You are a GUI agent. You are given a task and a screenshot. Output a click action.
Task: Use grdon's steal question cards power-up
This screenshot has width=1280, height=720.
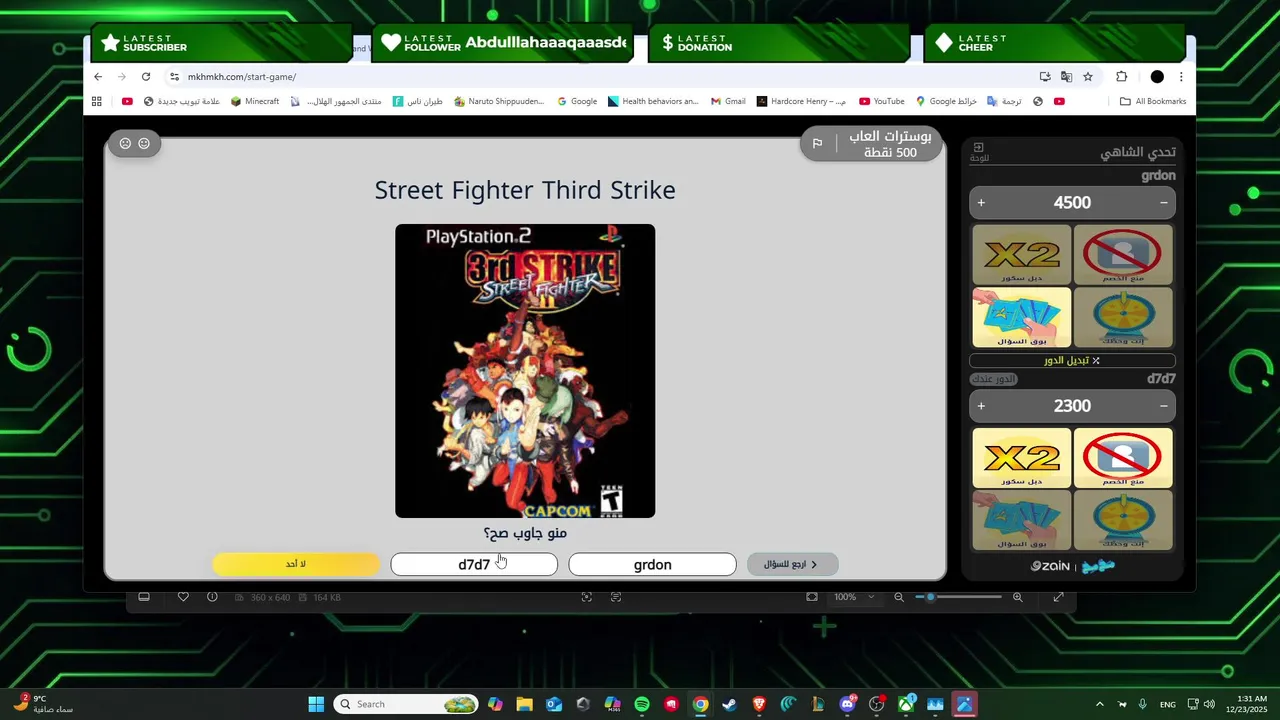point(1022,317)
